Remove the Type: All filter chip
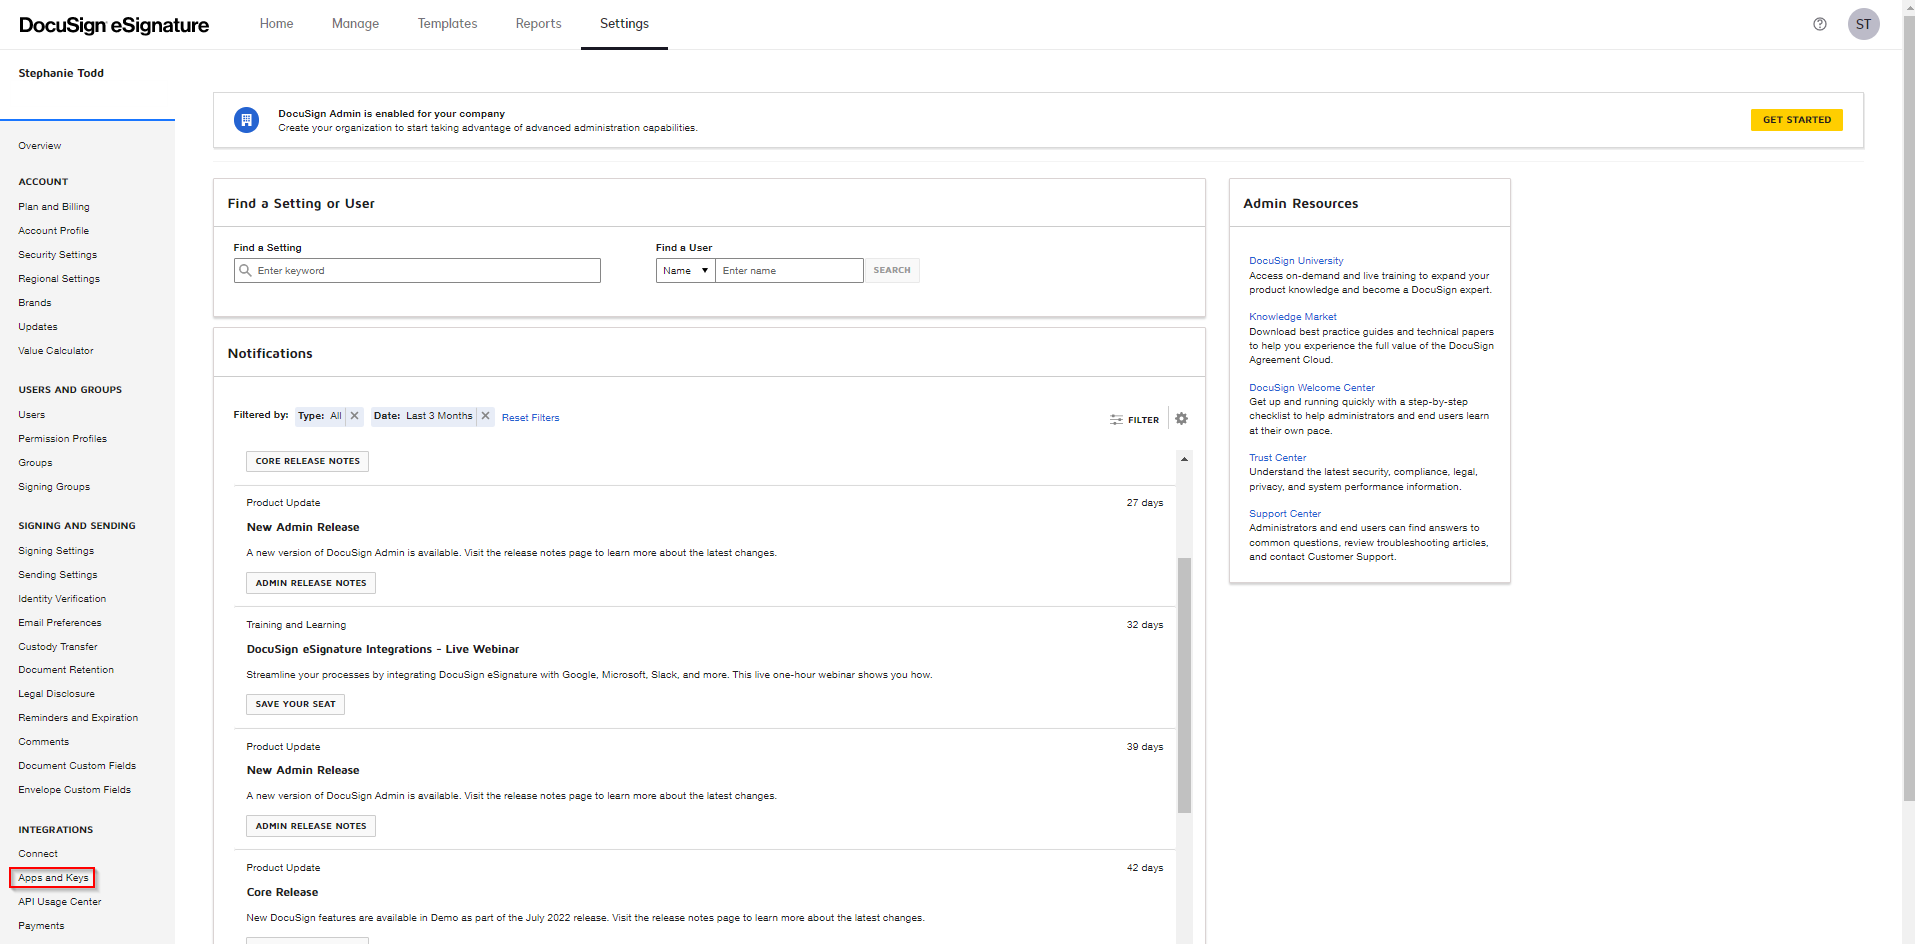The image size is (1915, 944). point(354,416)
